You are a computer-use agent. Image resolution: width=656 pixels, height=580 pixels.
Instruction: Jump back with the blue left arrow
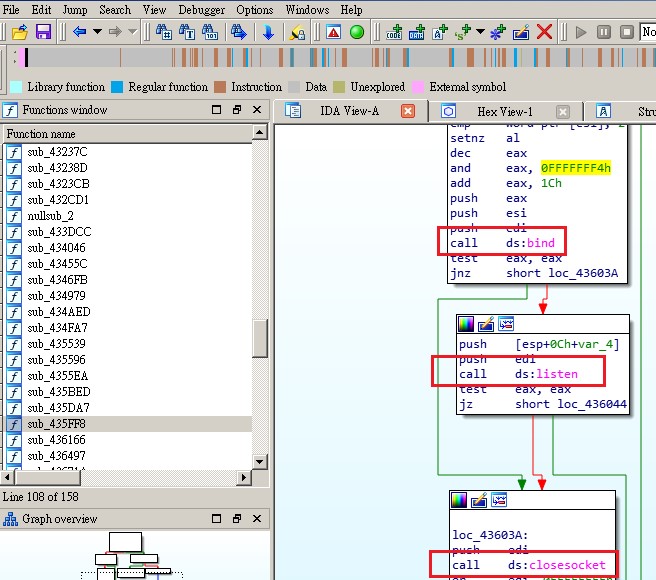(79, 32)
